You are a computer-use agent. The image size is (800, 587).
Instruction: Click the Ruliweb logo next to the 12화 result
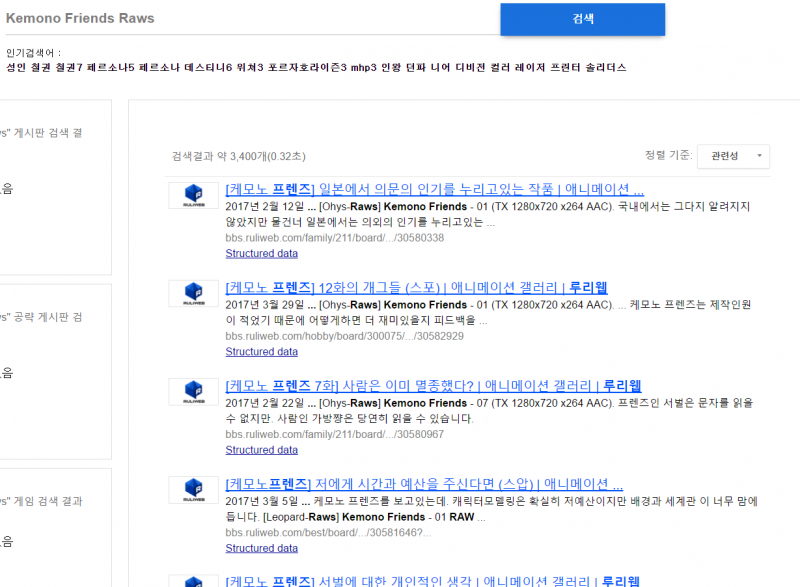(x=193, y=293)
